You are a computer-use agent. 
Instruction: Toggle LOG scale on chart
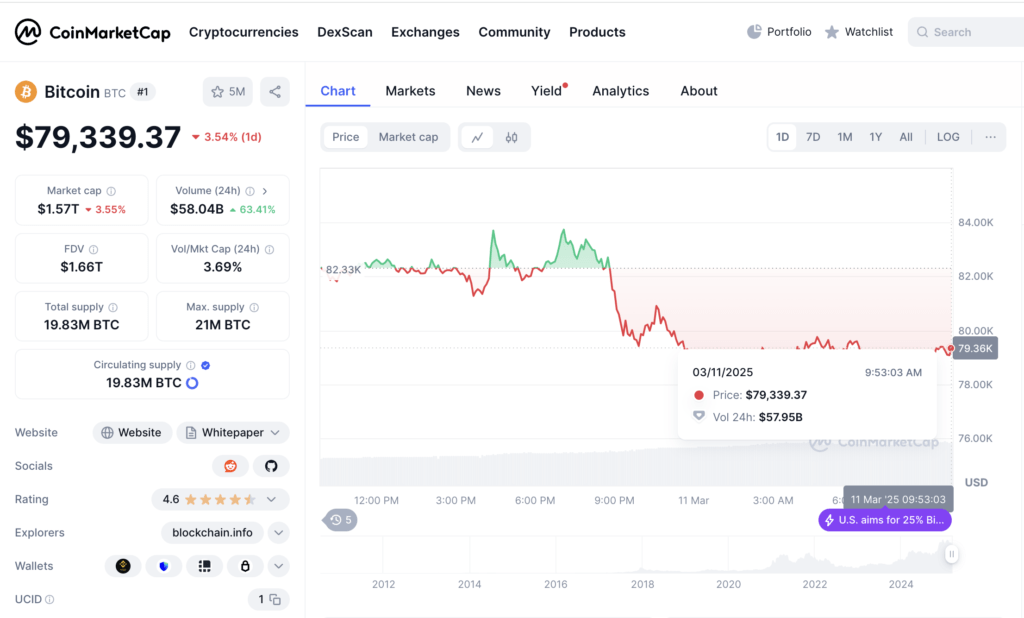(948, 137)
